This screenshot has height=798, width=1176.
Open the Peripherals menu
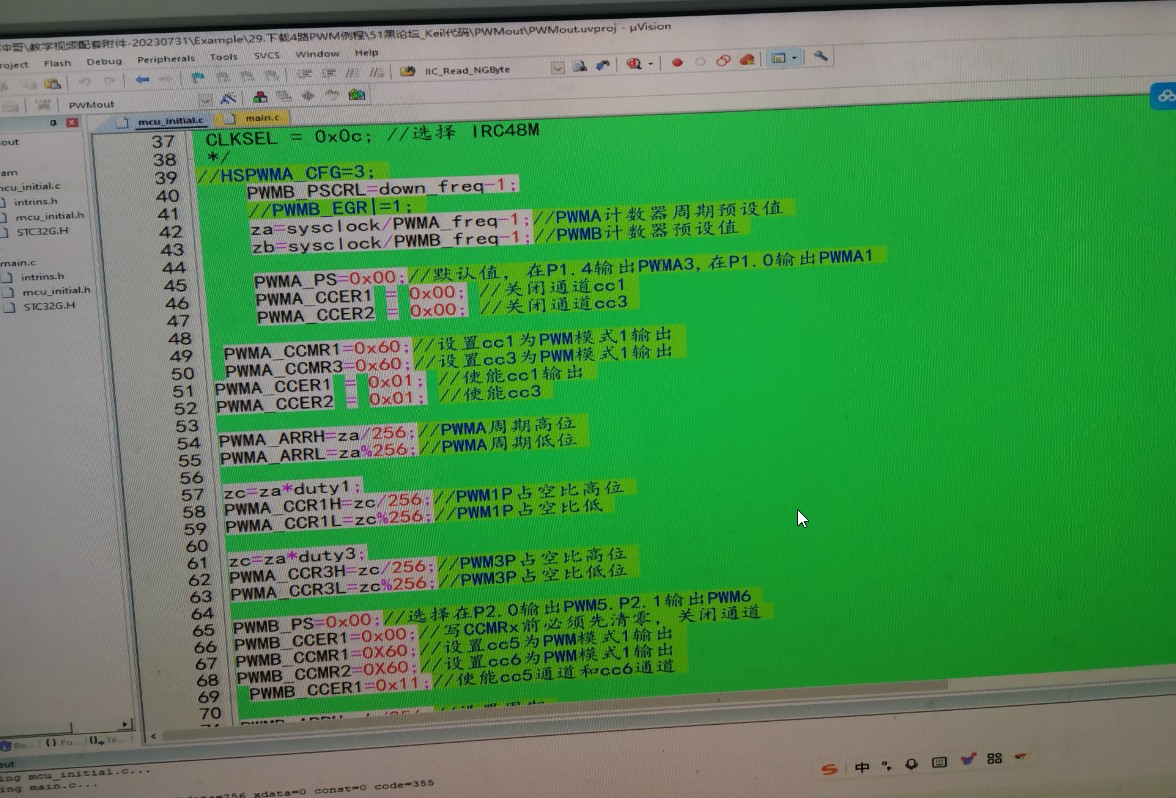coord(166,58)
